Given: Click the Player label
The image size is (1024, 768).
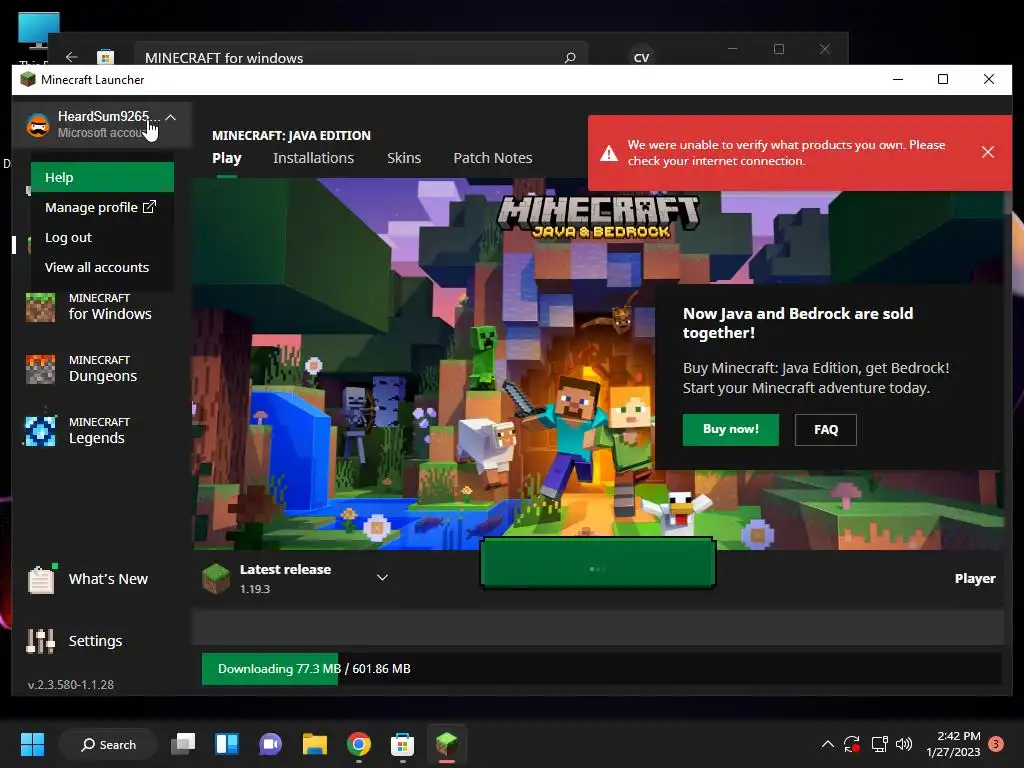Looking at the screenshot, I should tap(974, 579).
